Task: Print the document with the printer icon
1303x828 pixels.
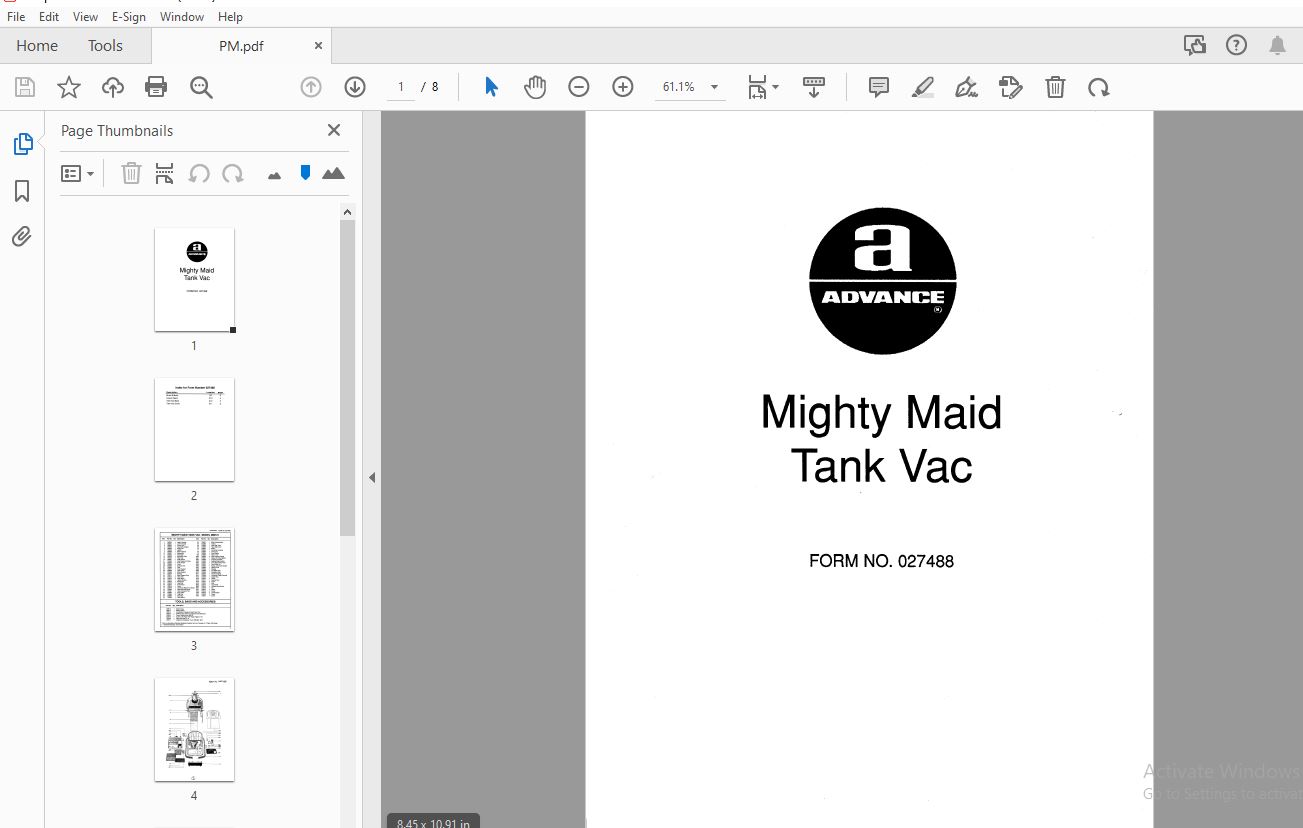Action: [156, 87]
